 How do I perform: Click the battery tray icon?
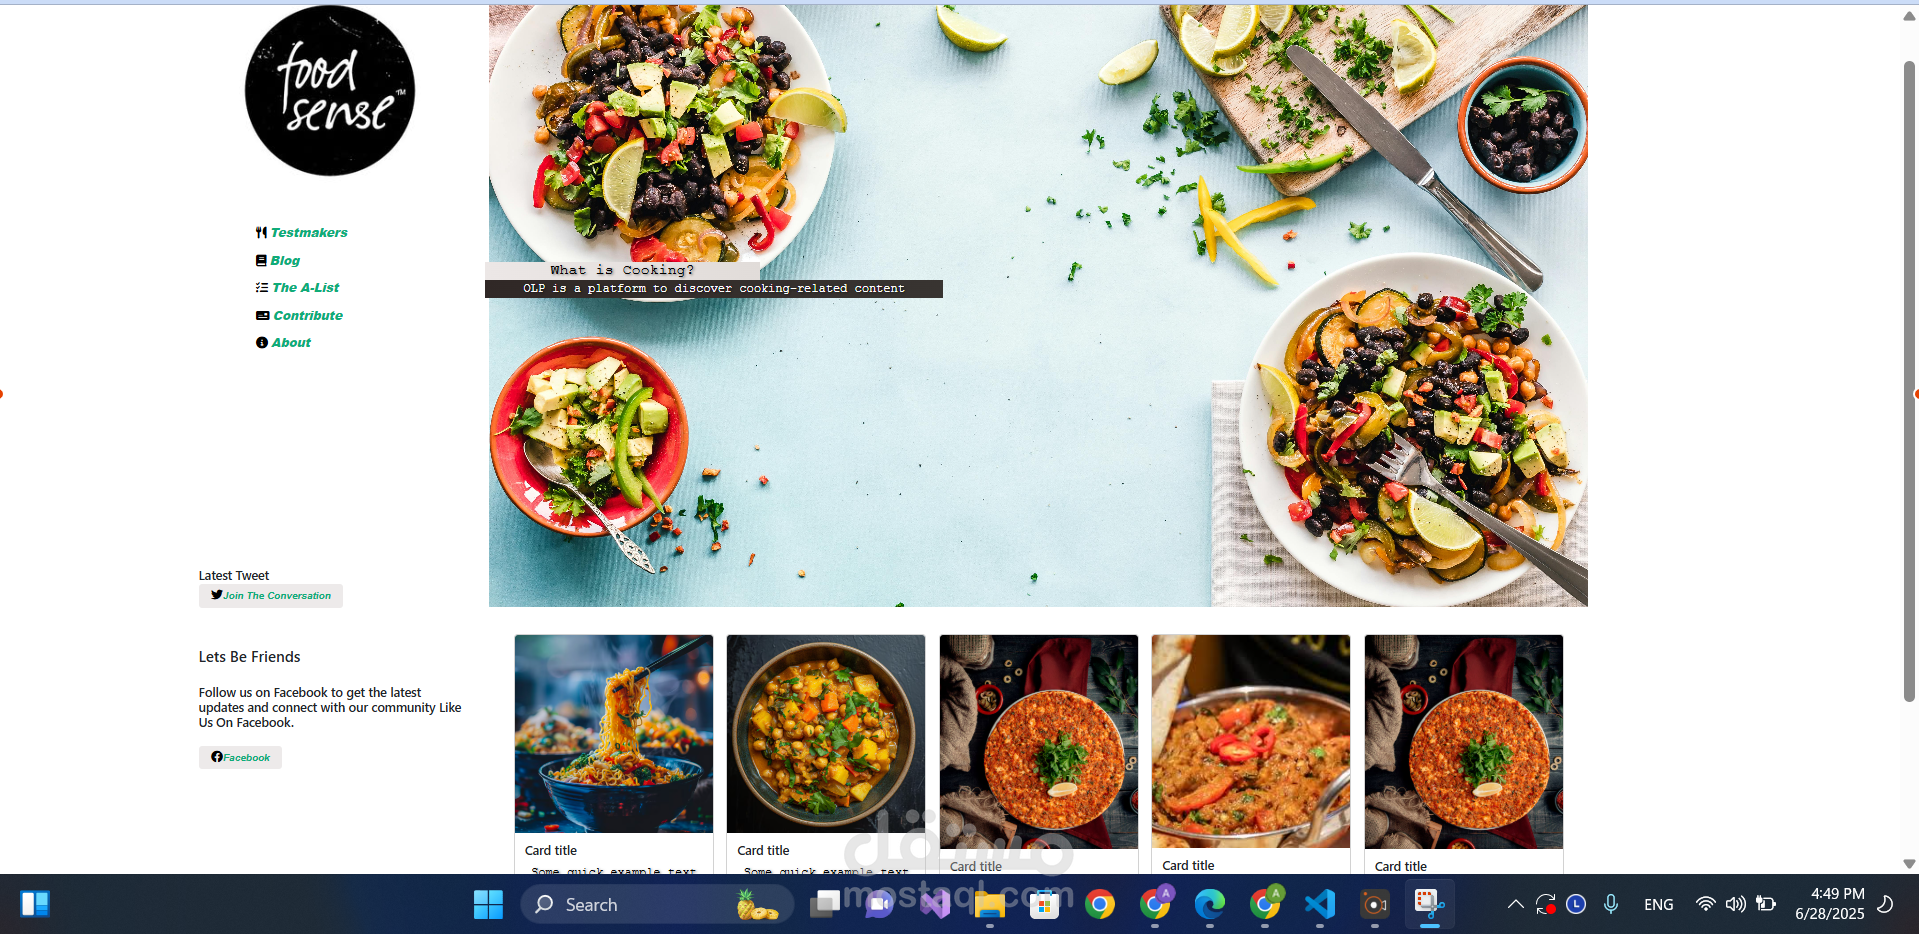1766,904
